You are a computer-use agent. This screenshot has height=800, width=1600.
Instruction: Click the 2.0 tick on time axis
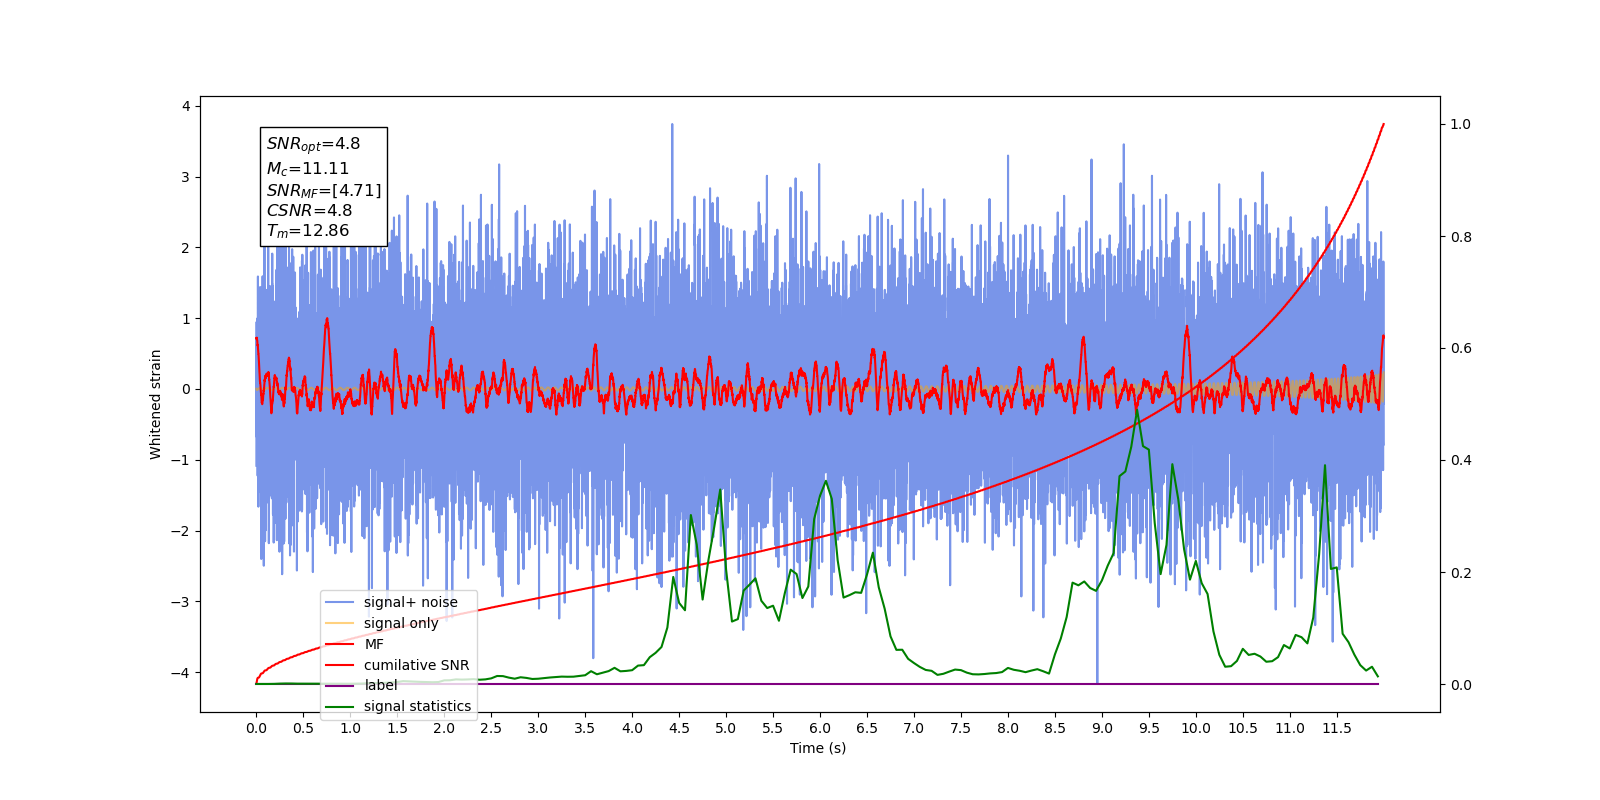[x=444, y=728]
